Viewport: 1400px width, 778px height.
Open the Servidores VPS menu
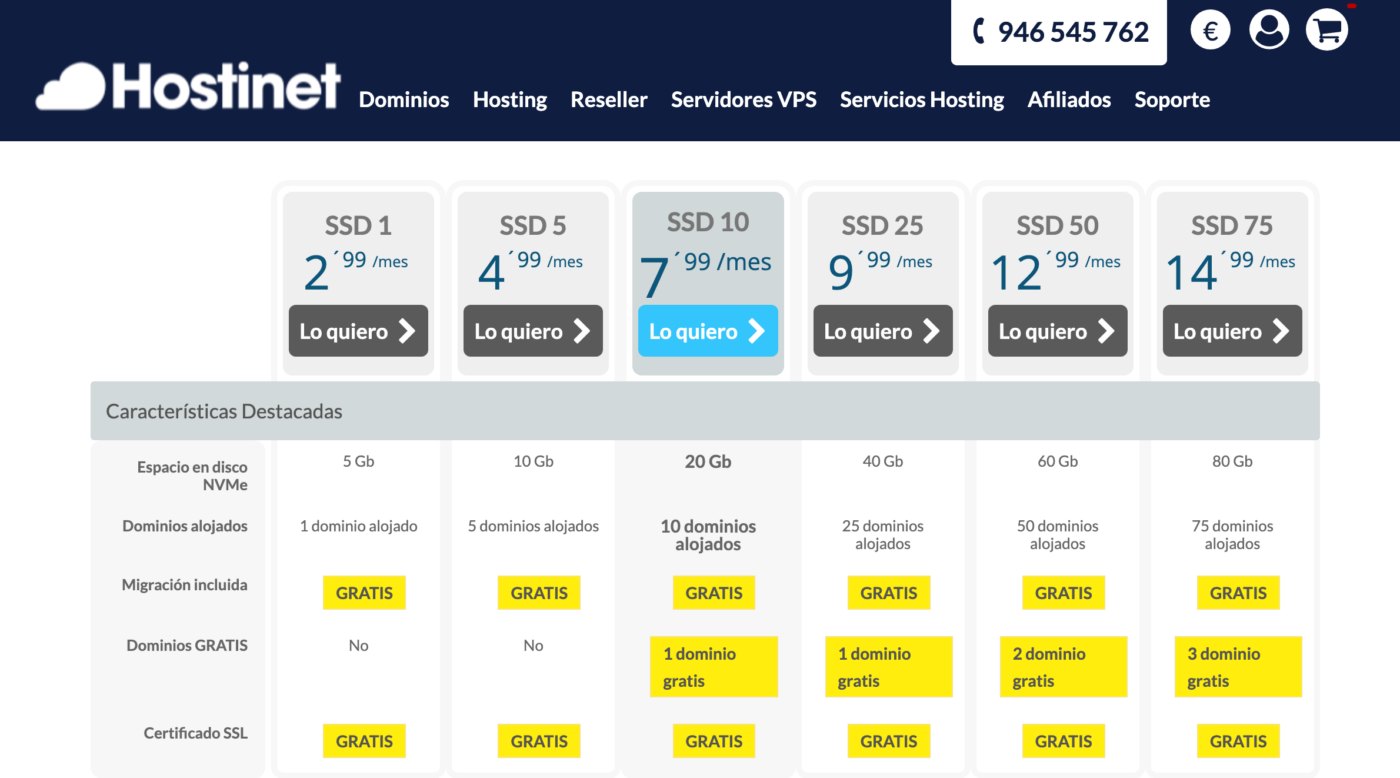click(x=744, y=100)
